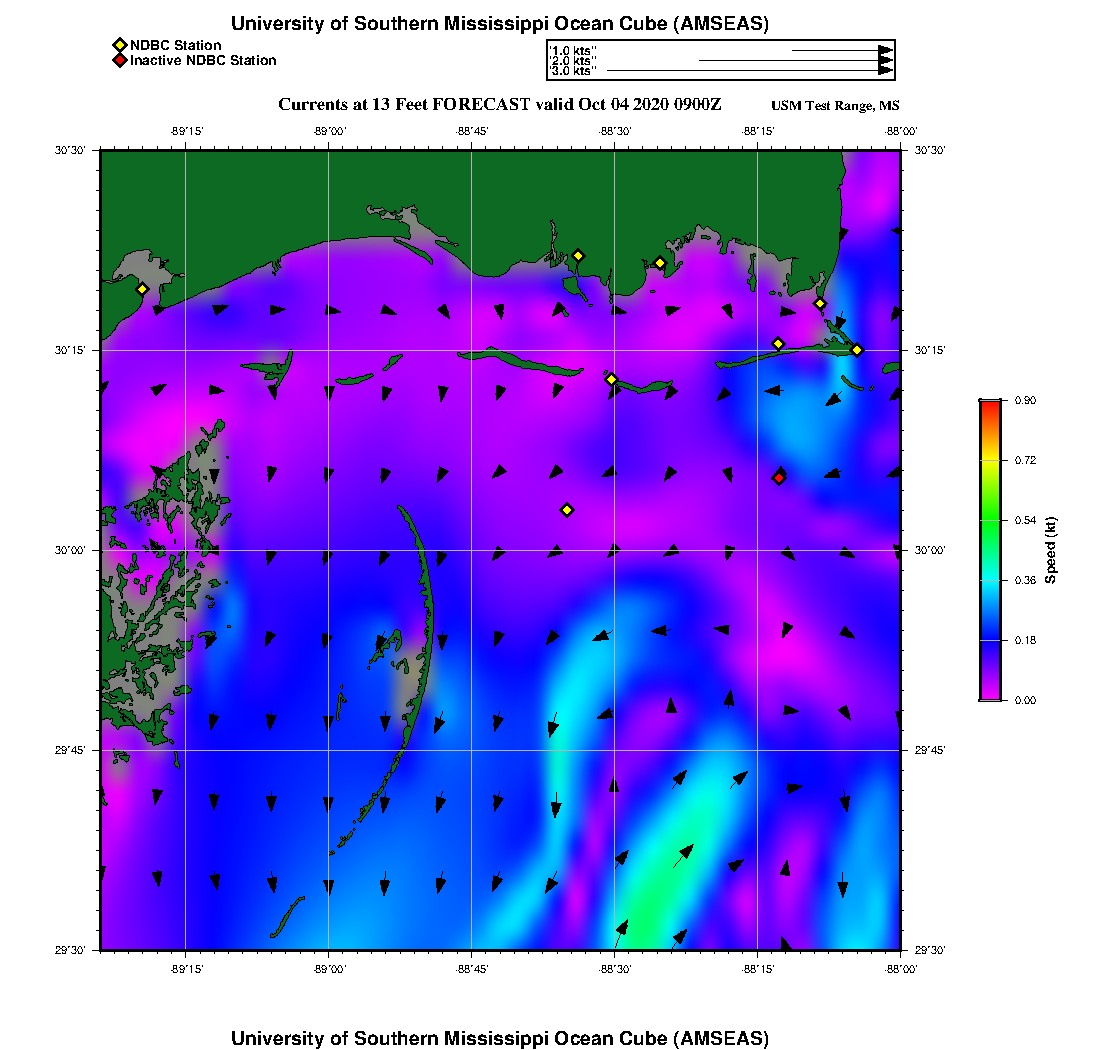Click the easternmost yellow station marker at 30°15'
1100x1050 pixels.
(x=857, y=349)
